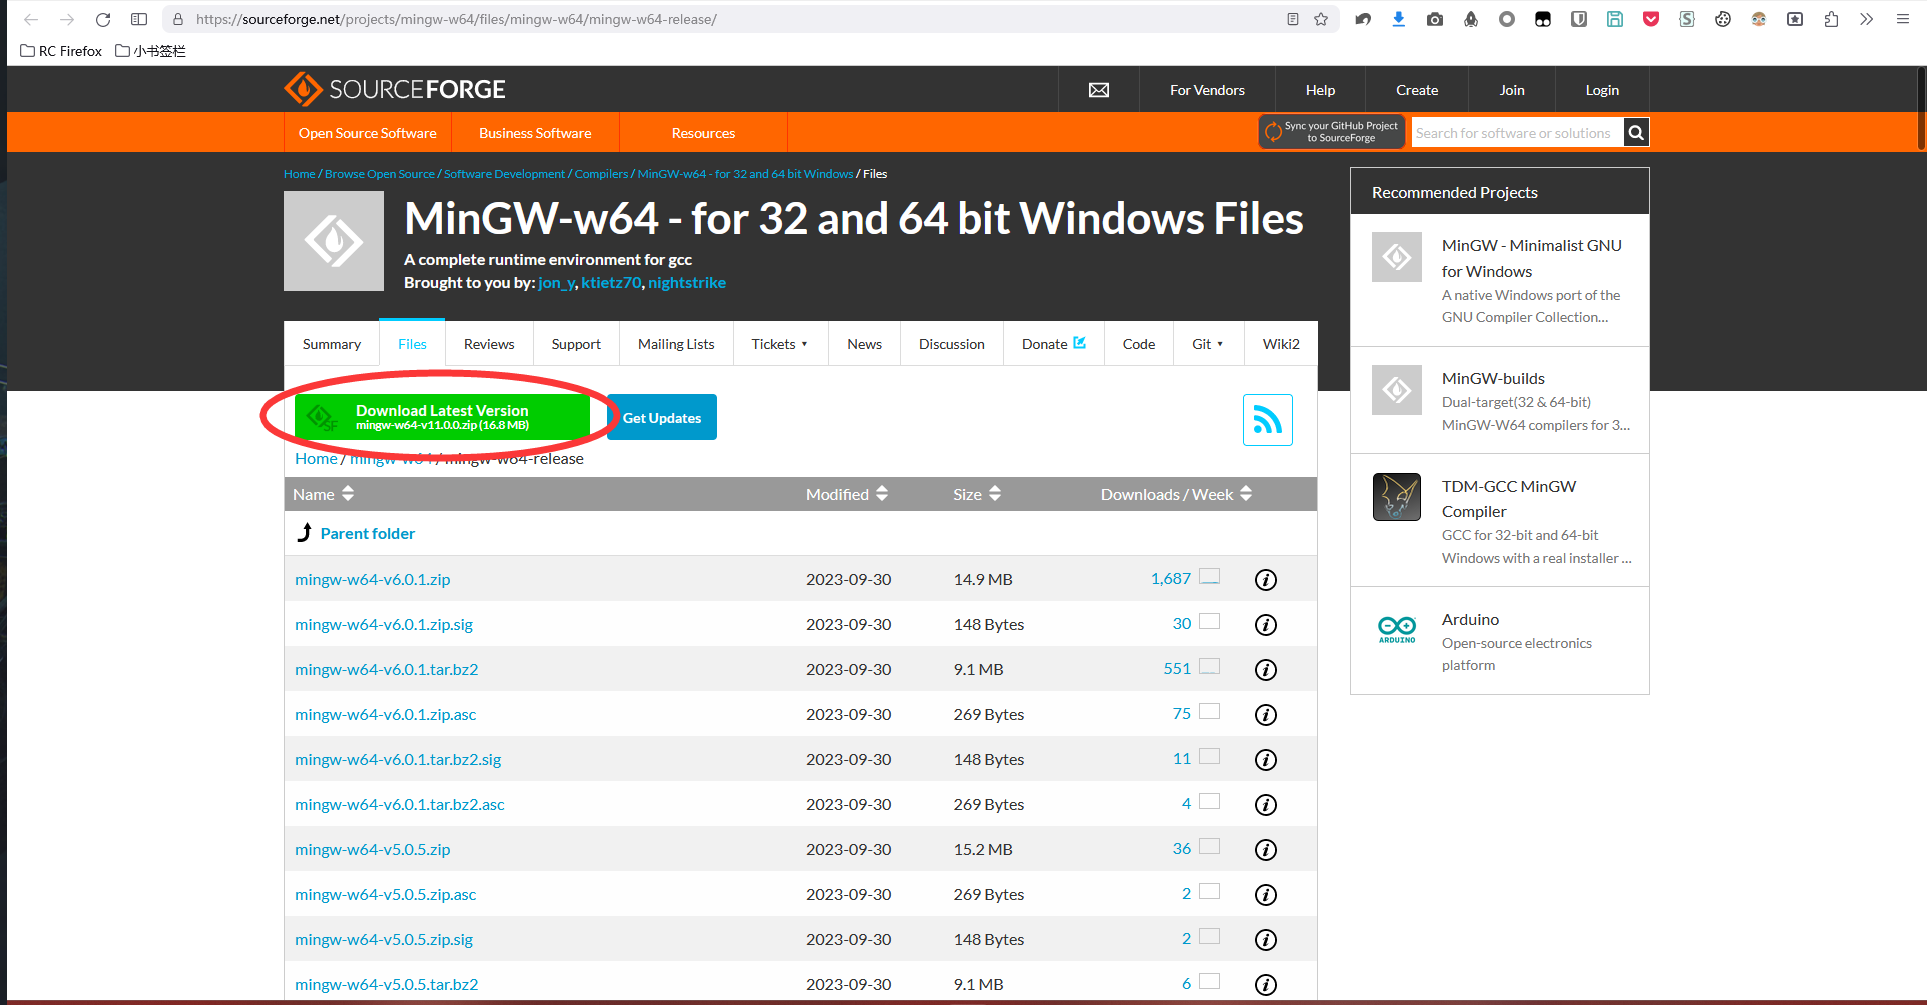Show info for mingw-w64-v6.0.1.zip
The image size is (1927, 1005).
[x=1266, y=580]
